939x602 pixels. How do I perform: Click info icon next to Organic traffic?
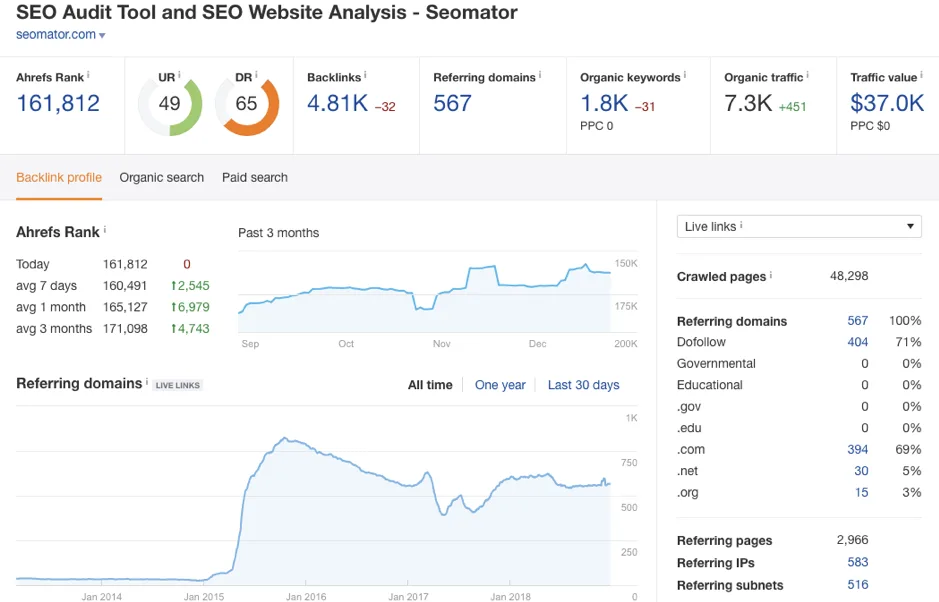coord(807,75)
